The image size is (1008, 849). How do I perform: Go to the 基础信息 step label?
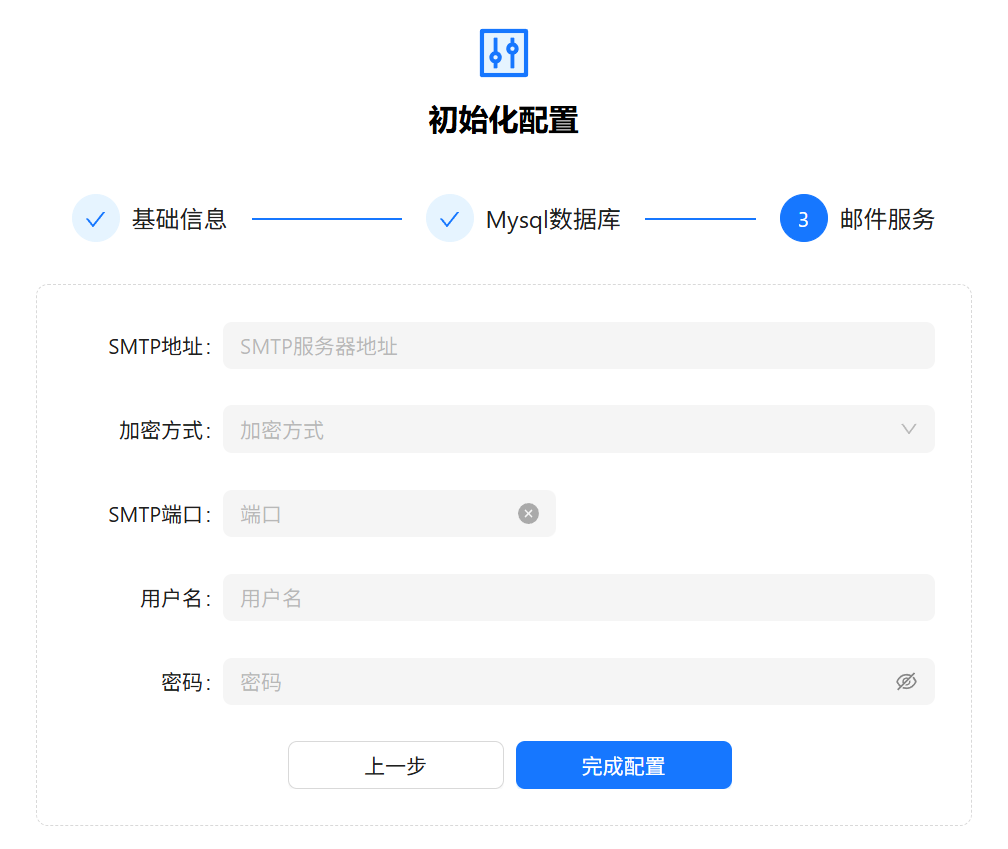[179, 219]
